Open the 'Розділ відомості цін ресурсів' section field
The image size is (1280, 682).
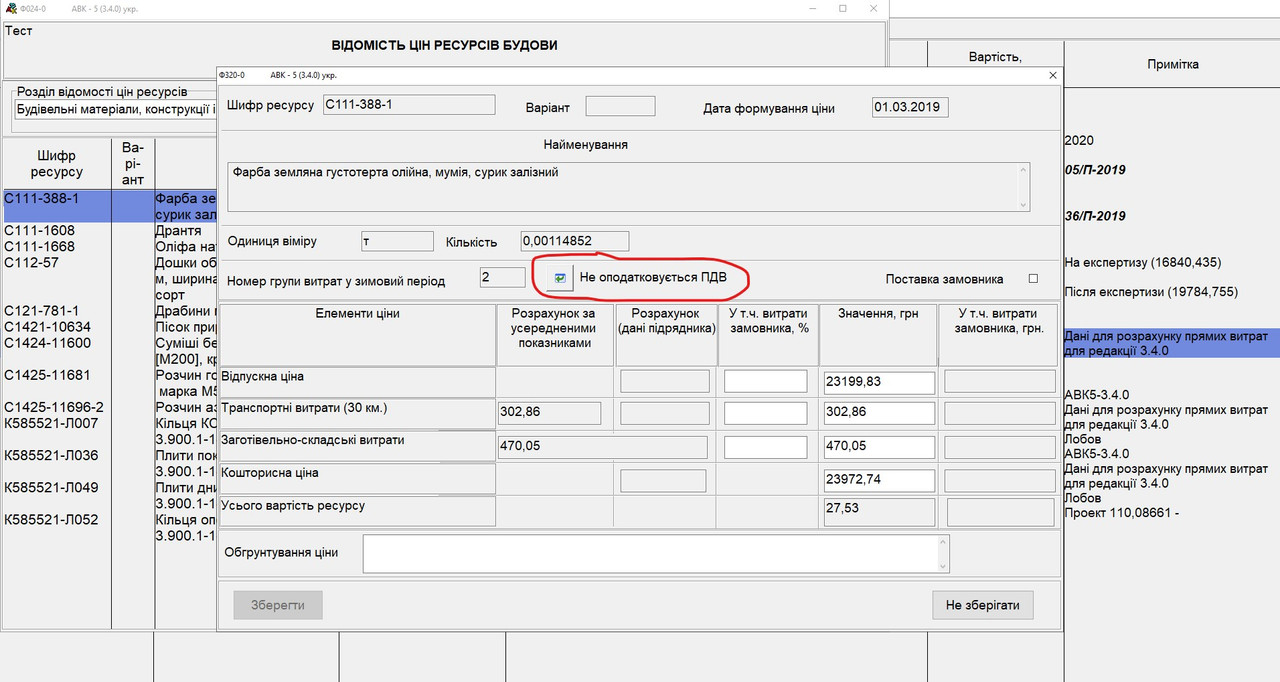click(115, 109)
